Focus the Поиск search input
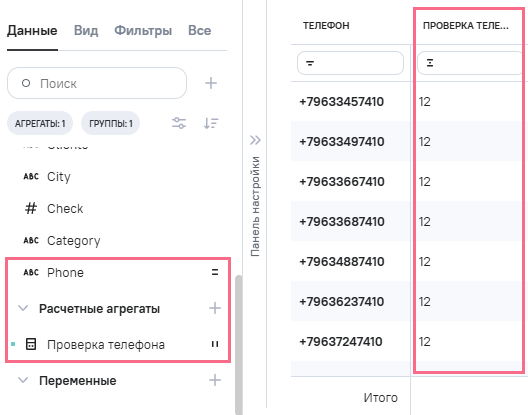The image size is (528, 415). 97,83
